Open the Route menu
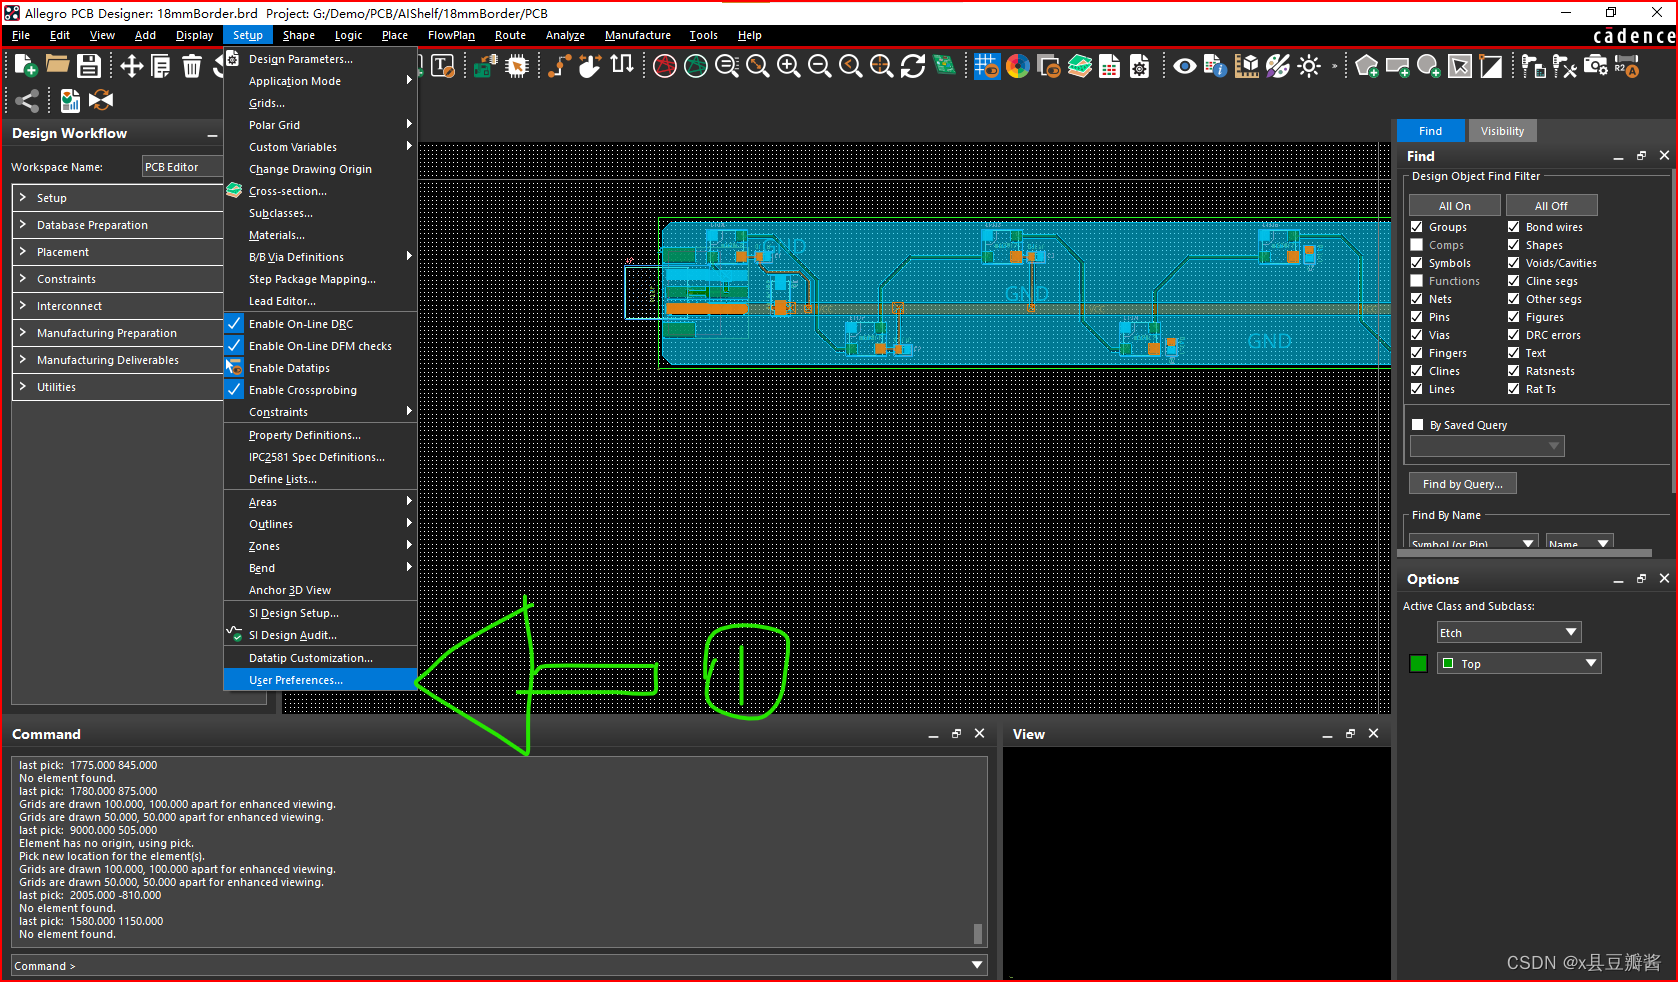This screenshot has width=1678, height=982. pyautogui.click(x=510, y=35)
